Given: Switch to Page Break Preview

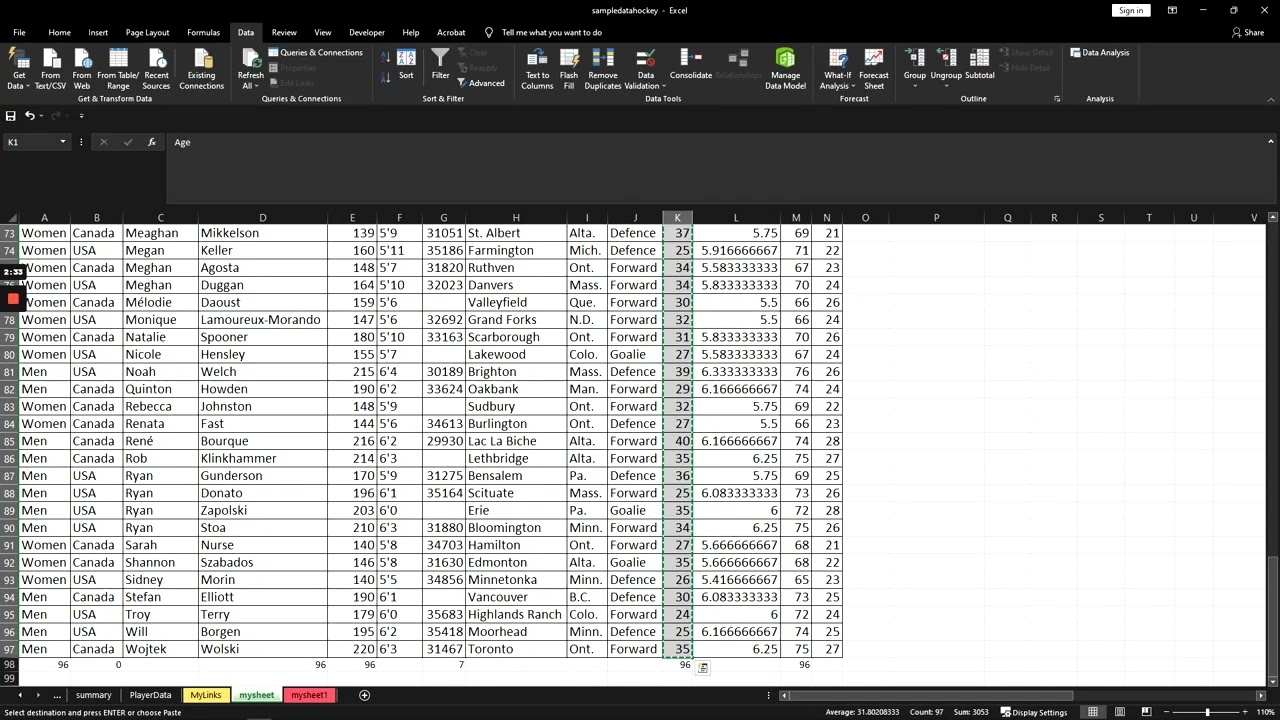Looking at the screenshot, I should pyautogui.click(x=1146, y=712).
